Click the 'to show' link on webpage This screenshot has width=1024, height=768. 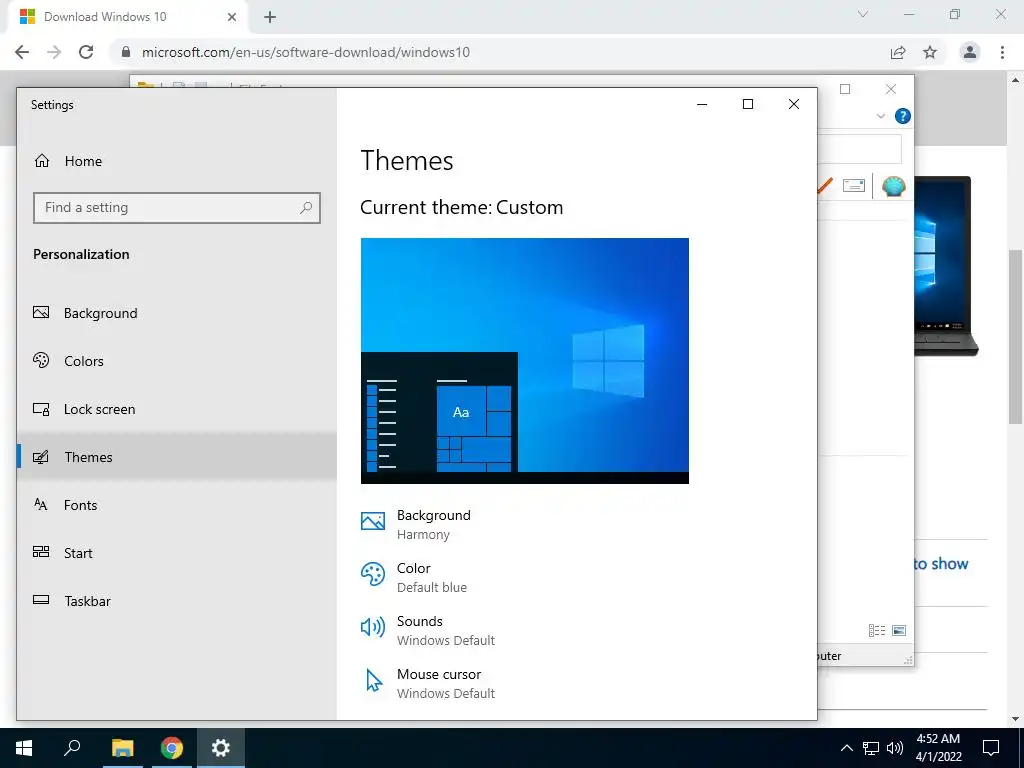(x=941, y=564)
